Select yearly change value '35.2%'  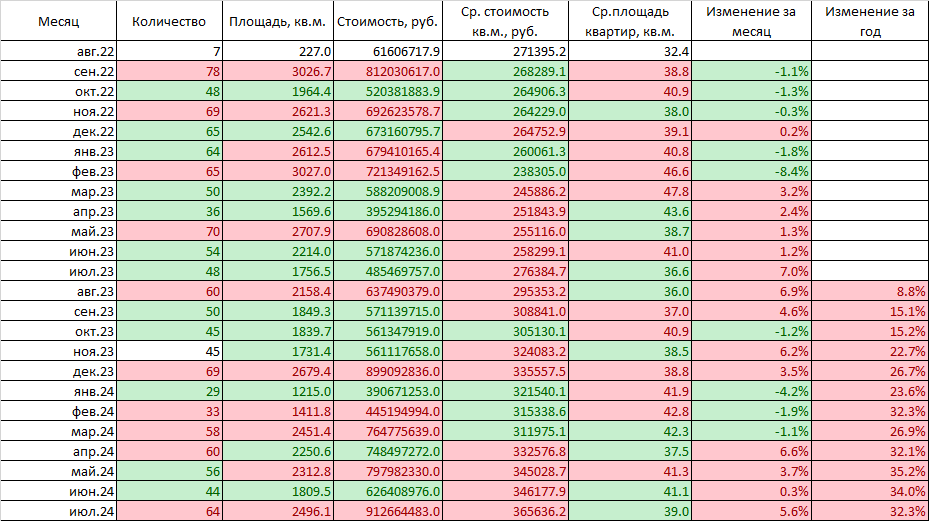[870, 471]
